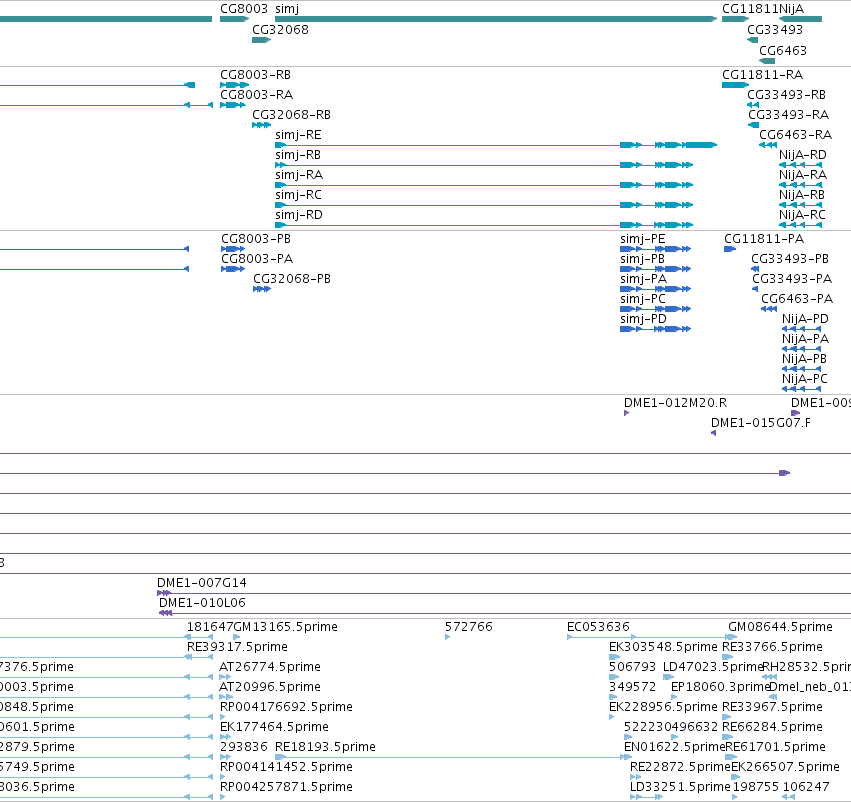Select transcript NijA-RD
851x802 pixels.
click(x=802, y=155)
